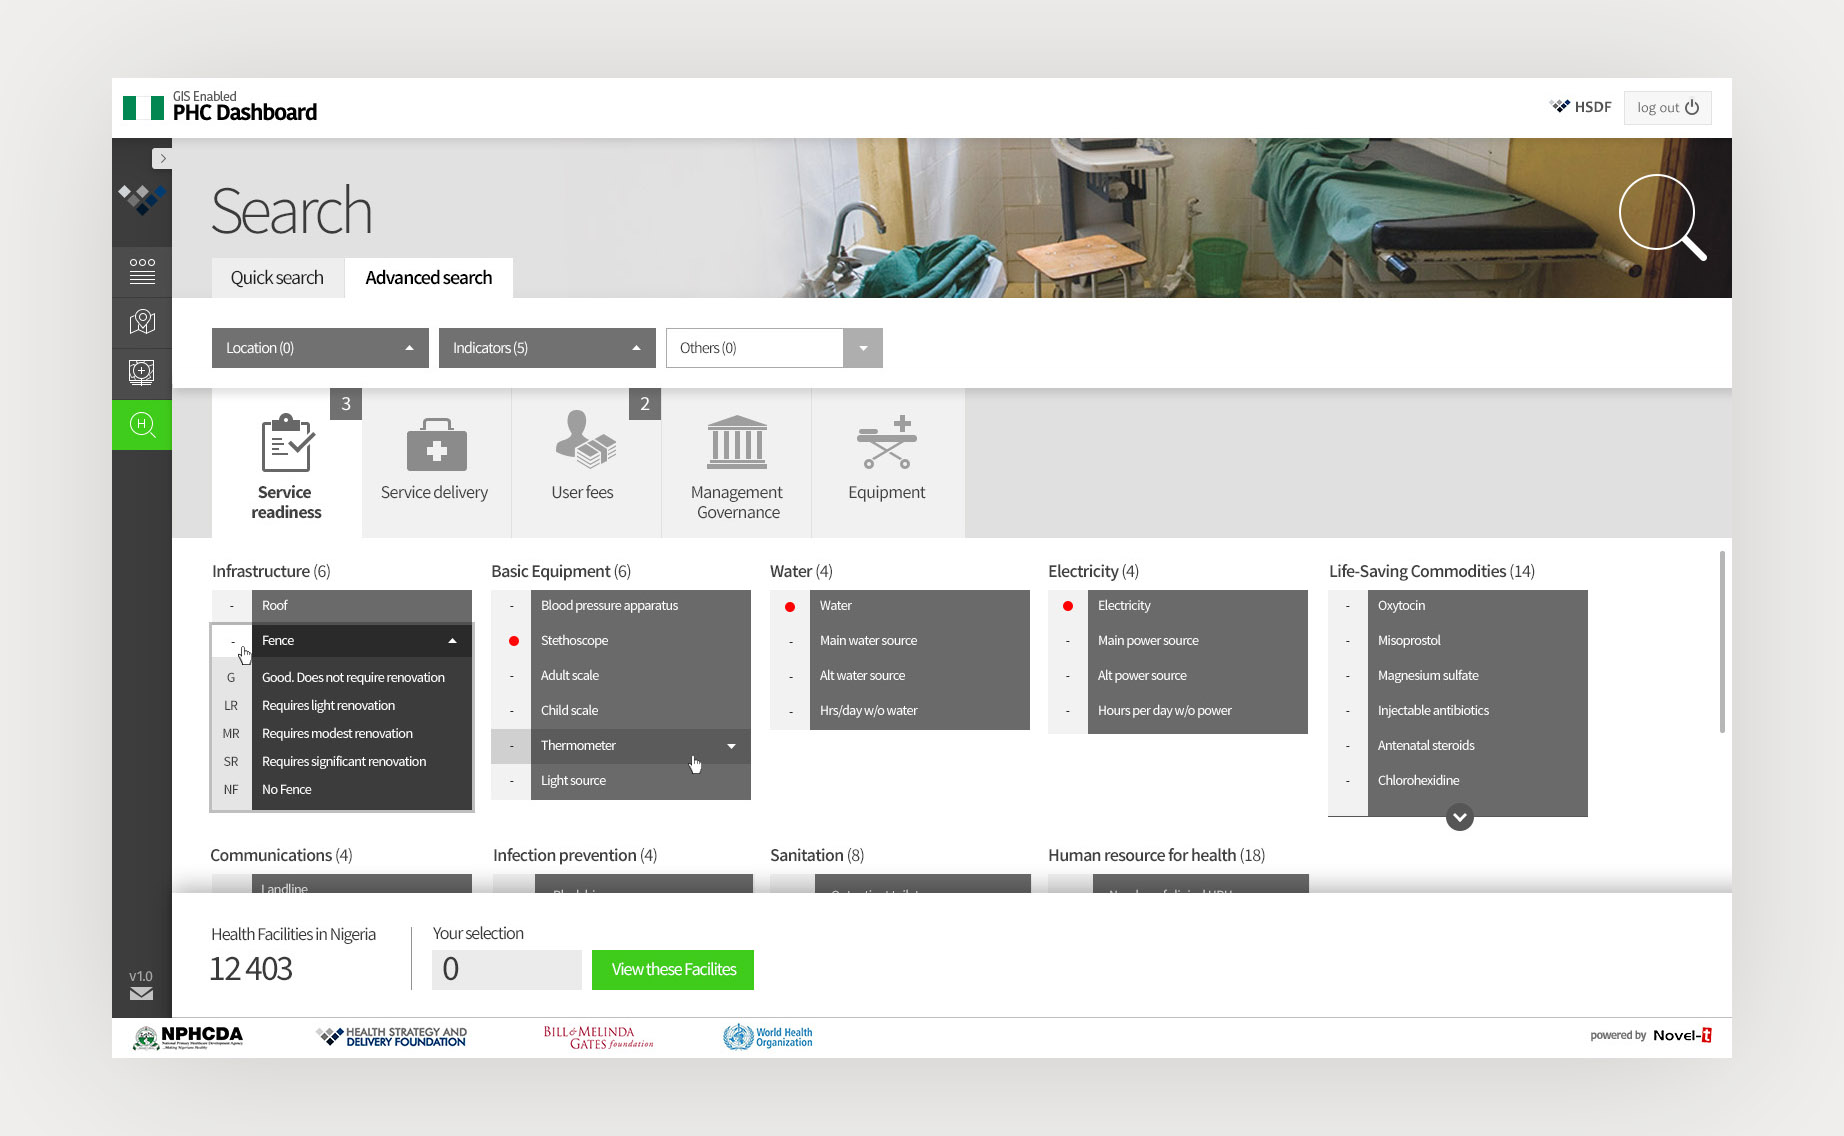This screenshot has width=1844, height=1136.
Task: Switch to the Quick search tab
Action: point(277,278)
